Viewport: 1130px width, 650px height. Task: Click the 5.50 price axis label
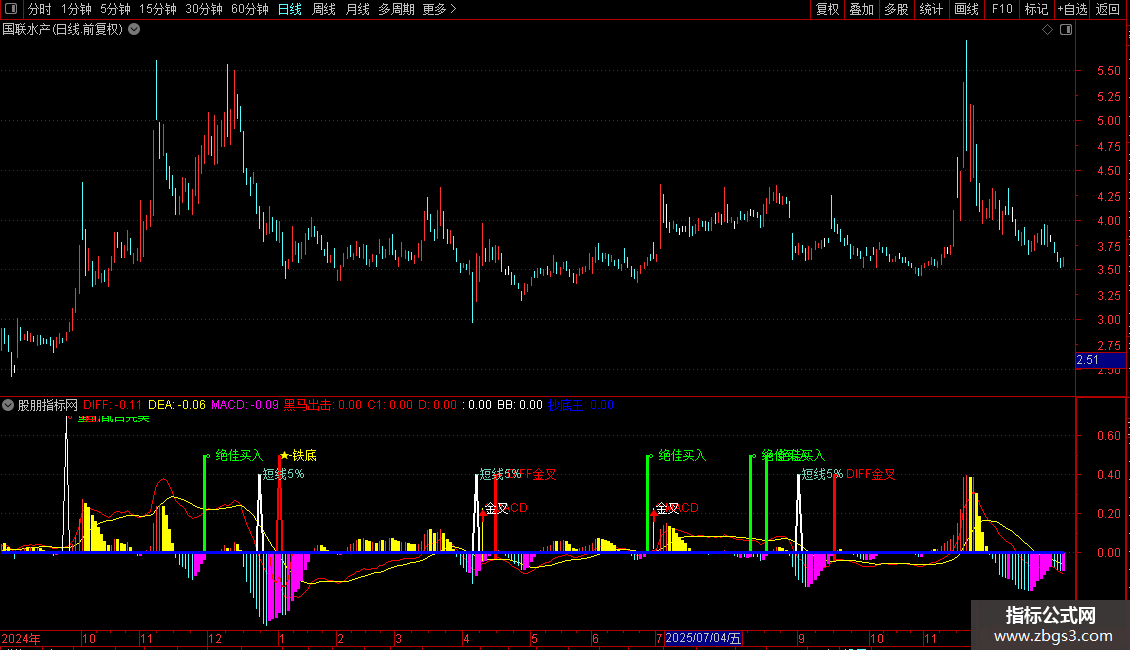coord(1108,71)
